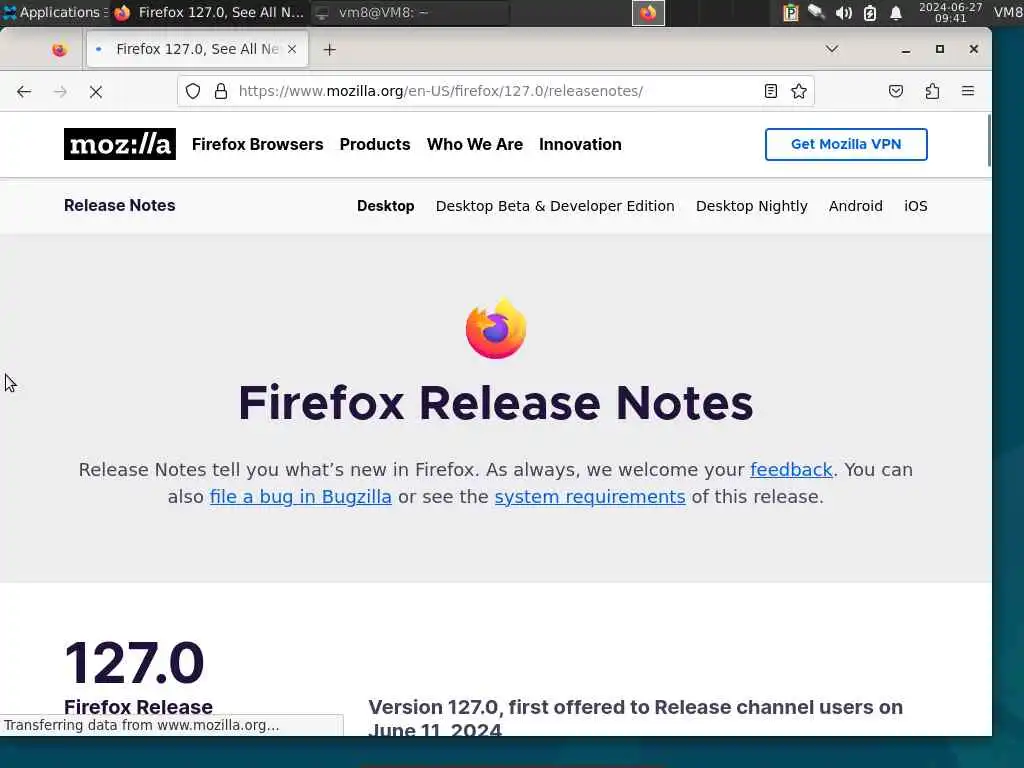Follow the feedback link
The image size is (1024, 768).
pyautogui.click(x=791, y=470)
